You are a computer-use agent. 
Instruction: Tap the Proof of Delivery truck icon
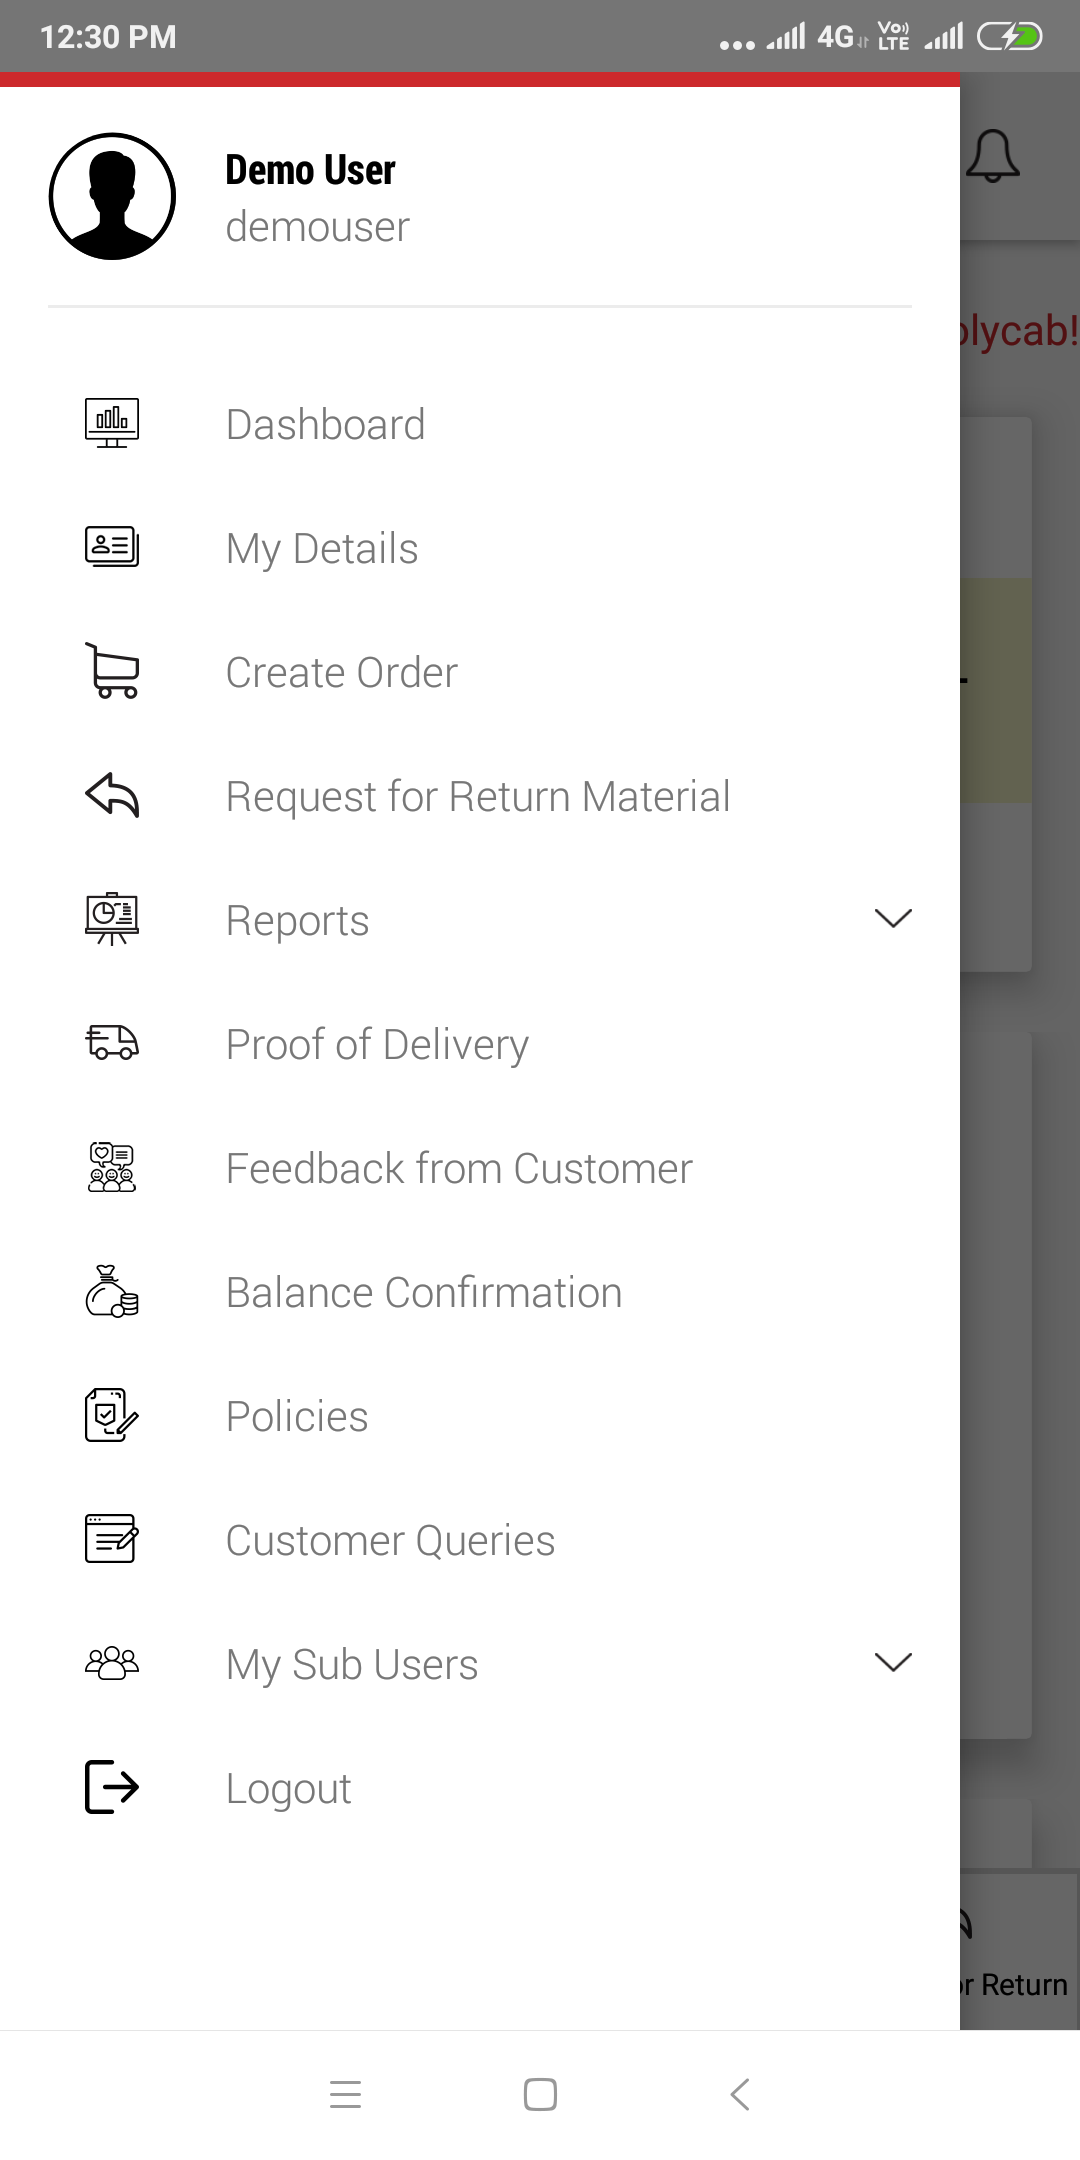pos(112,1043)
